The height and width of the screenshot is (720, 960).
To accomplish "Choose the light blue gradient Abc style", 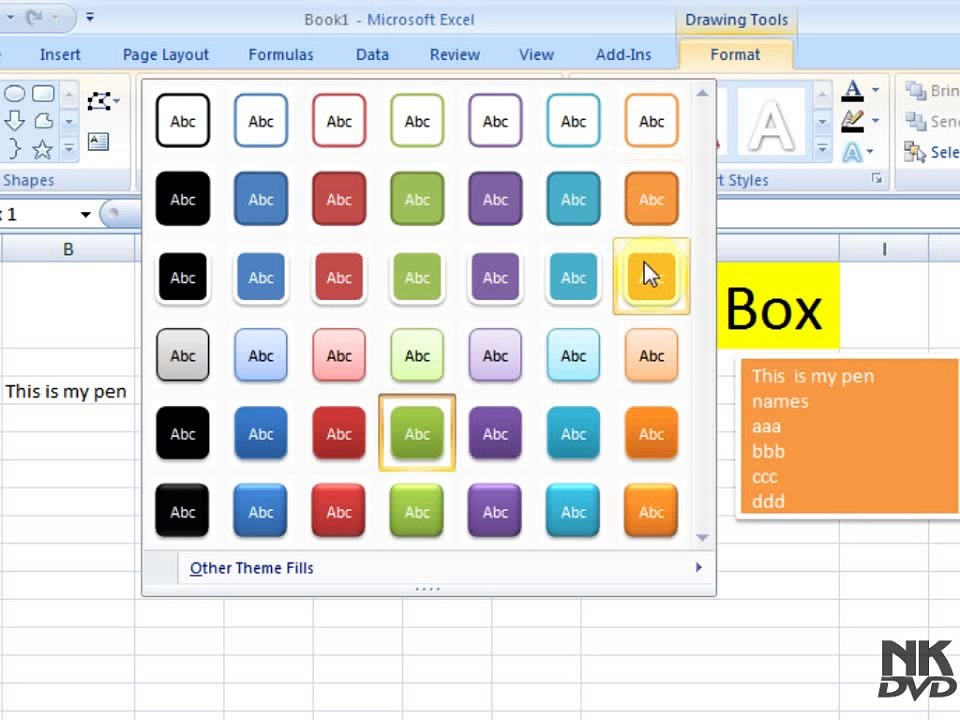I will (261, 355).
